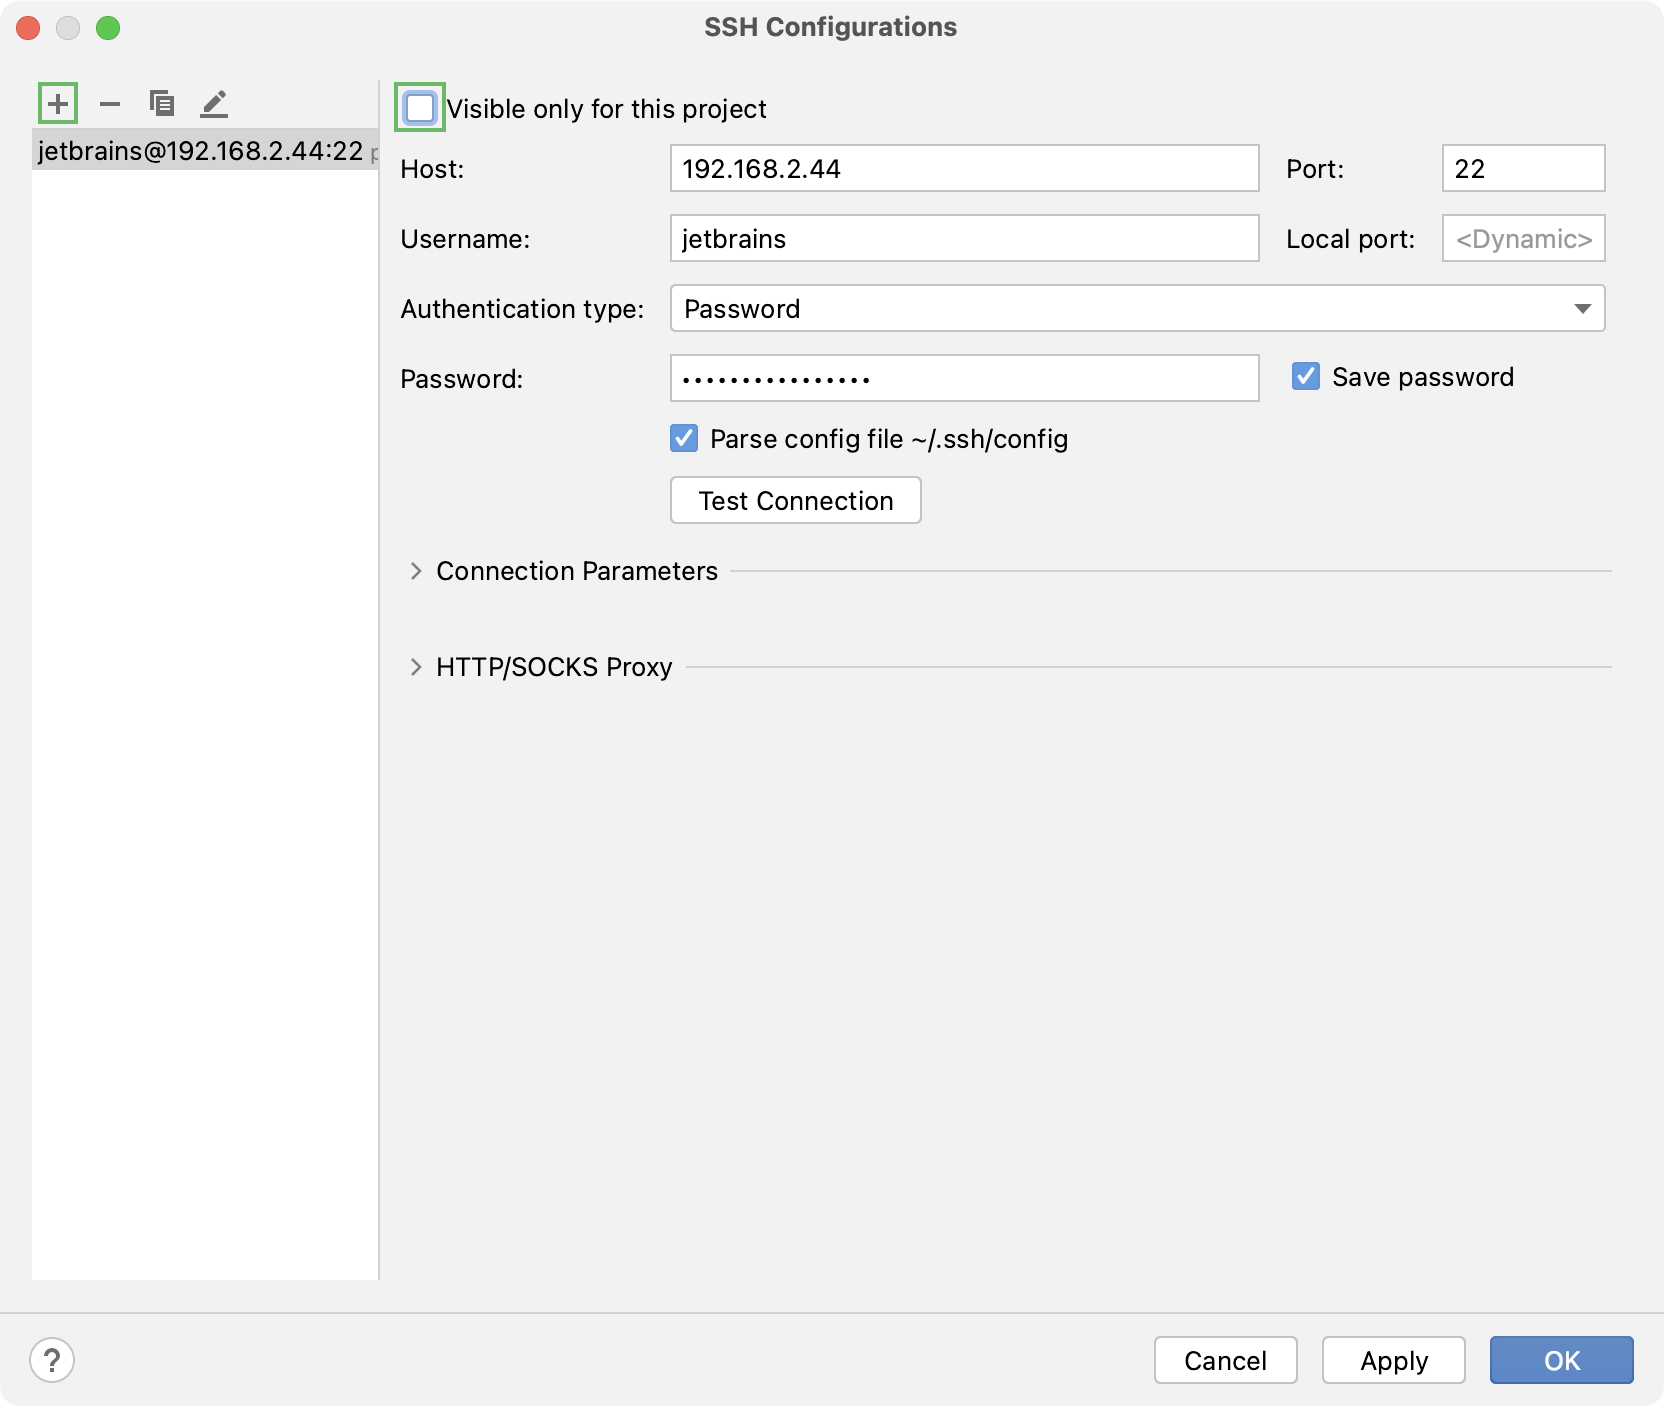Click the Port field showing 22
This screenshot has height=1406, width=1664.
point(1522,168)
